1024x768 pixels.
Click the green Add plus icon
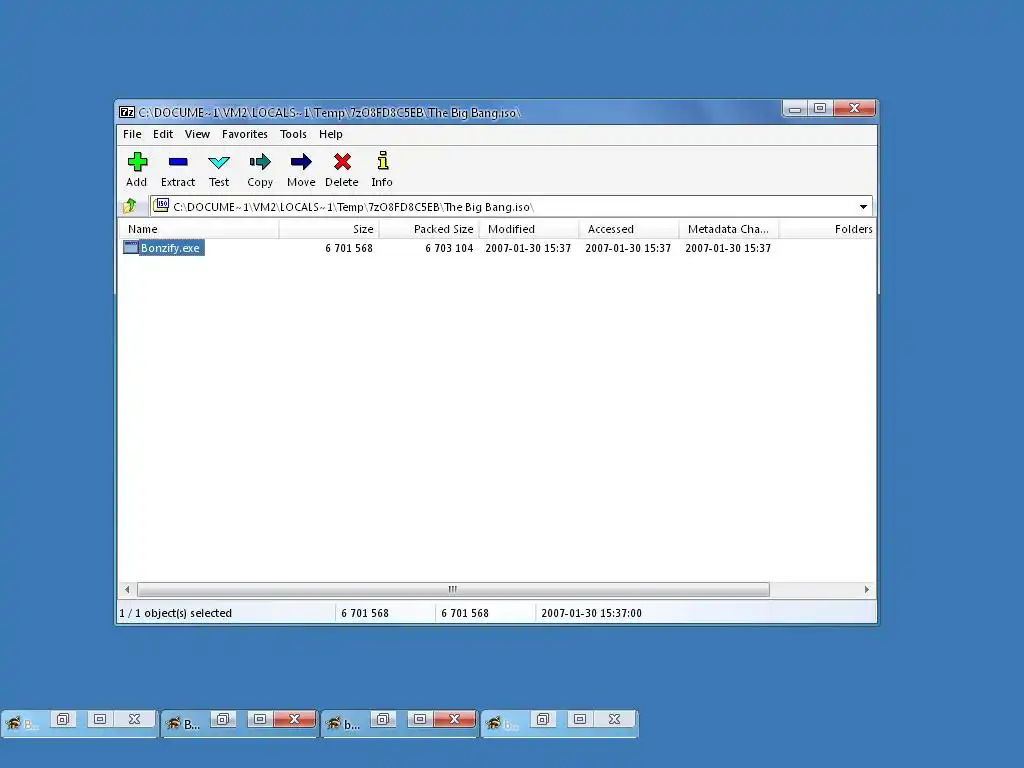pyautogui.click(x=137, y=161)
